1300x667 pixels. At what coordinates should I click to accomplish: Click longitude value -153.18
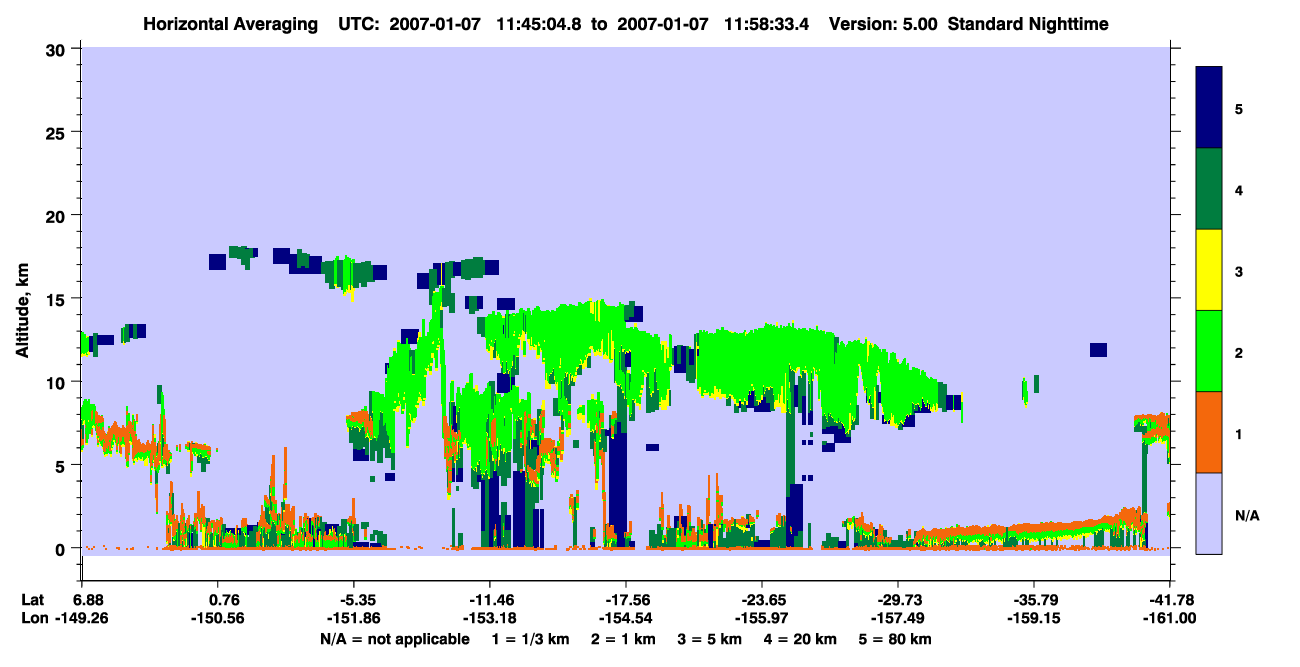[489, 618]
